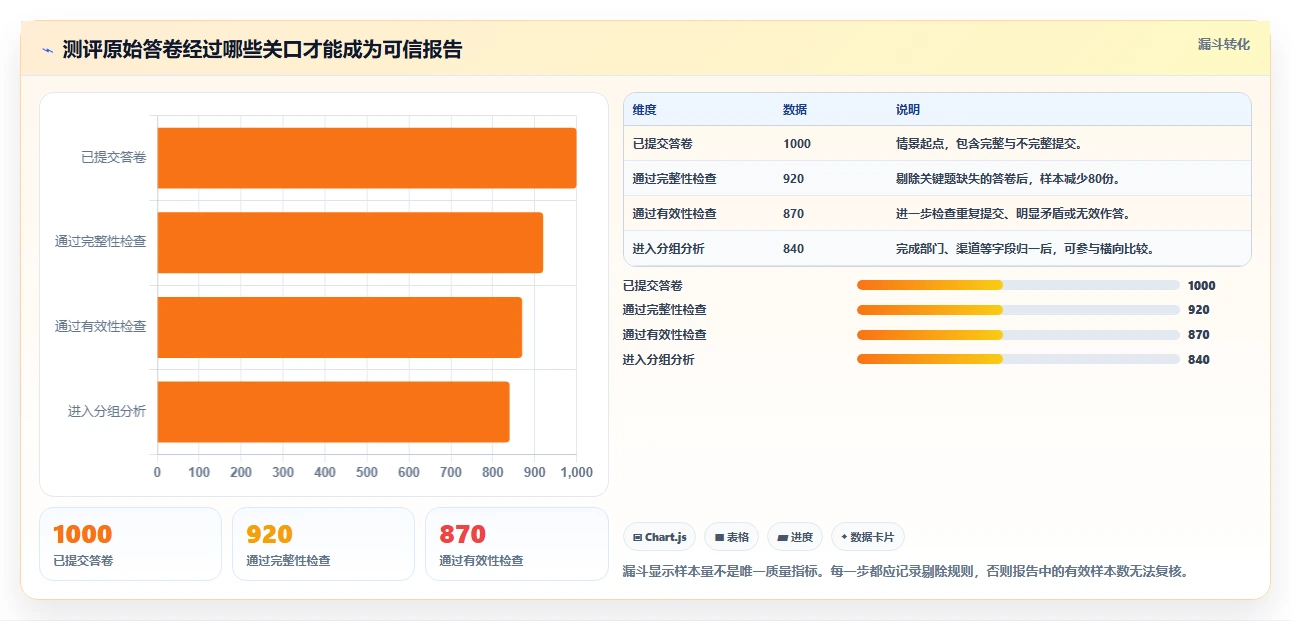
Task: Click chart axis label 进入分组分析
Action: pos(107,411)
